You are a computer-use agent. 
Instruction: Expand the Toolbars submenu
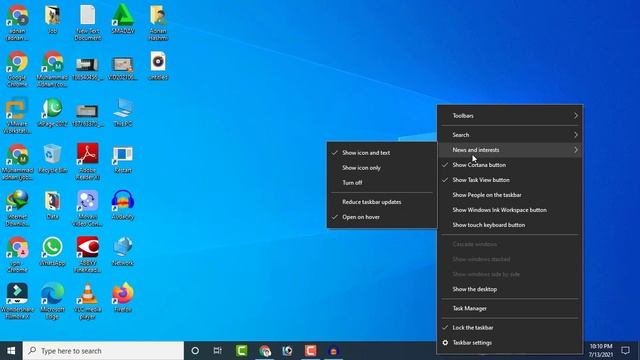tap(510, 116)
